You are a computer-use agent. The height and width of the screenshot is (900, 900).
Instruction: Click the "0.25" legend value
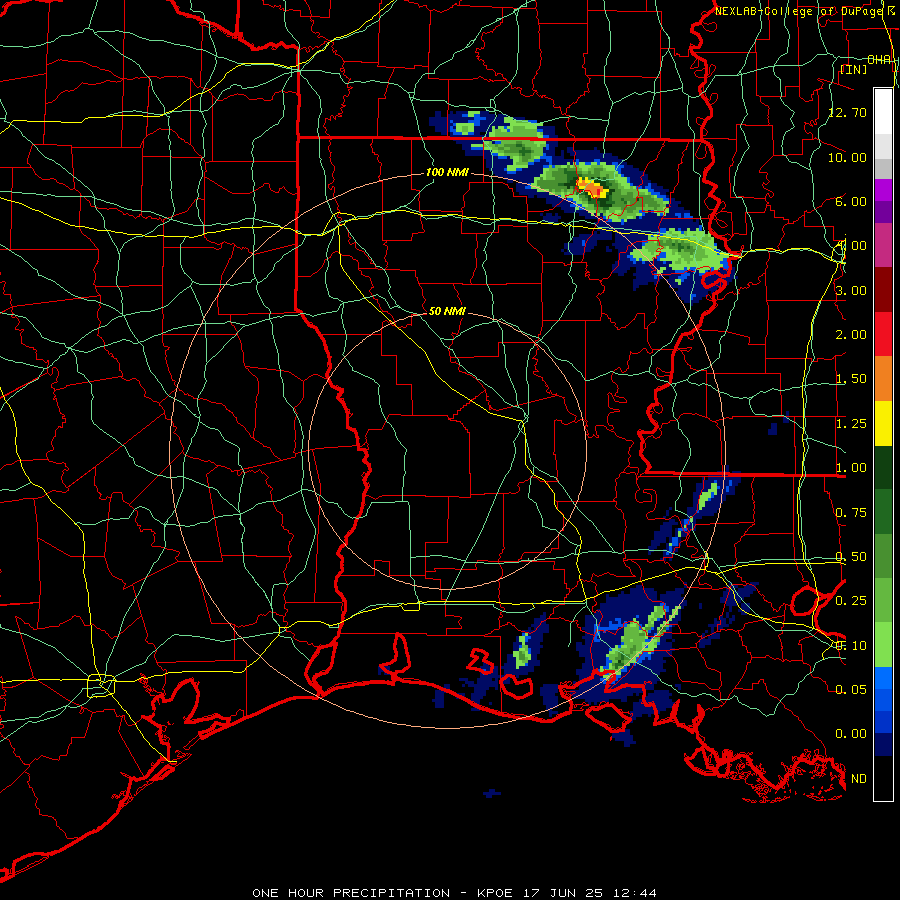pyautogui.click(x=851, y=601)
